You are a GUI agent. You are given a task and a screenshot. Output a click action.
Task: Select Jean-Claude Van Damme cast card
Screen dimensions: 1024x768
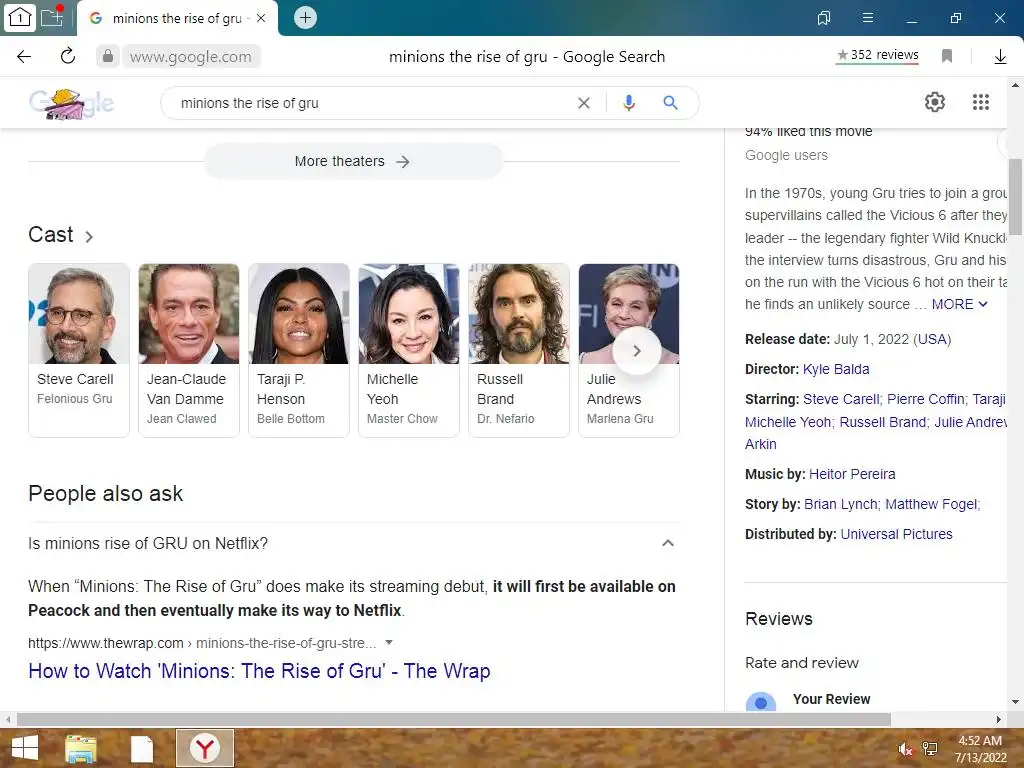189,350
